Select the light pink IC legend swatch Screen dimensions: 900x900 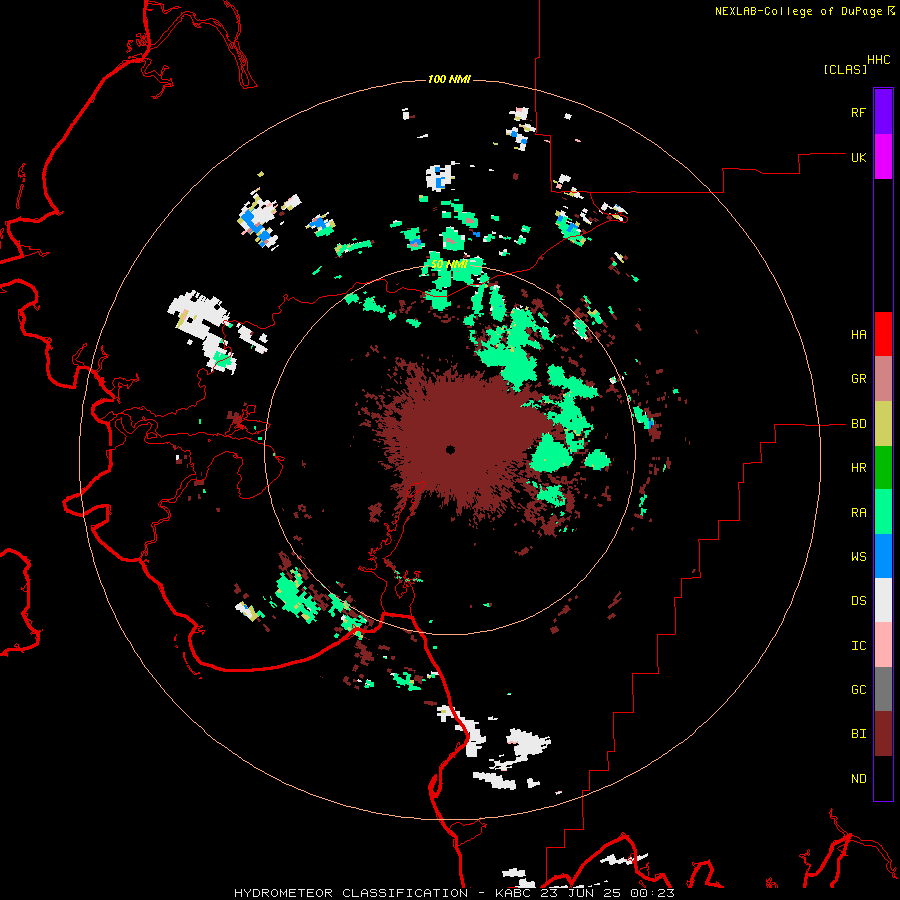click(x=883, y=645)
